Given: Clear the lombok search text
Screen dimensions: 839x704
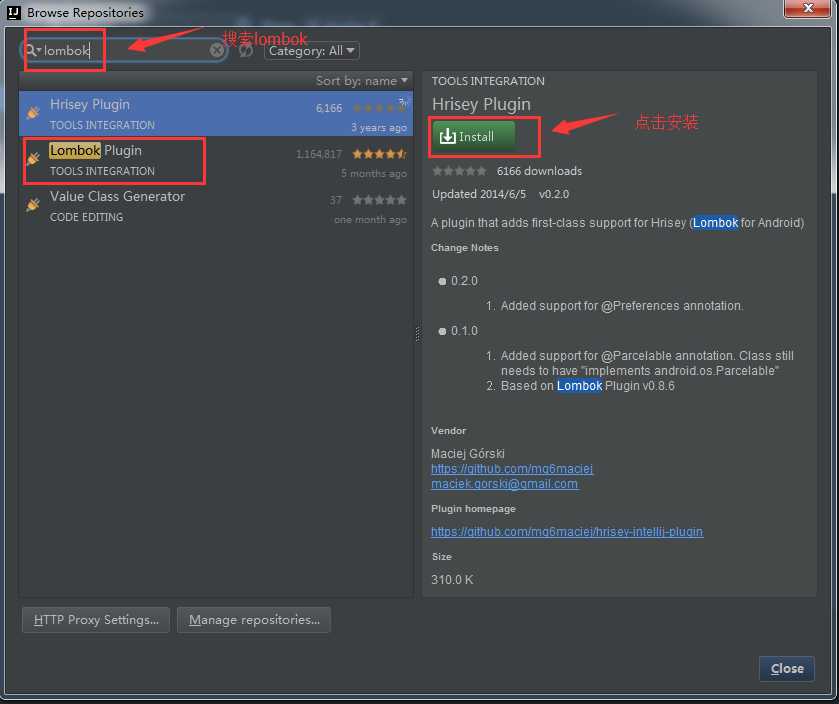Looking at the screenshot, I should coord(217,50).
